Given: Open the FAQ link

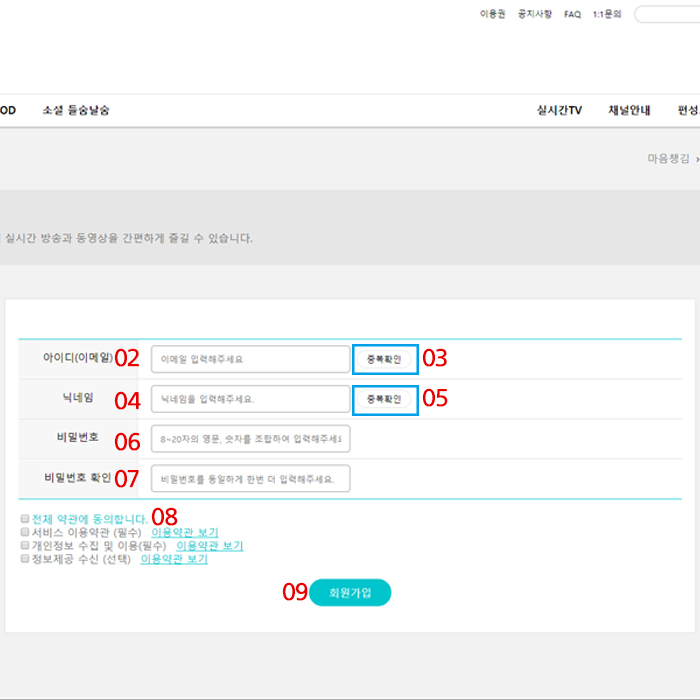Looking at the screenshot, I should point(572,15).
